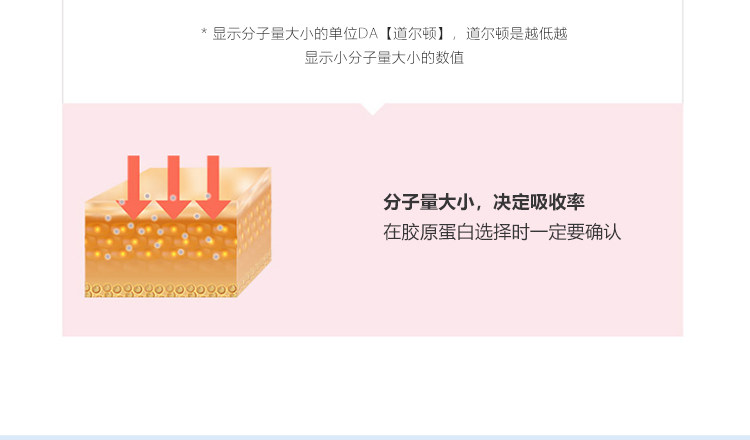Click the skin cross-section illustration's orange middle layer

pyautogui.click(x=161, y=237)
